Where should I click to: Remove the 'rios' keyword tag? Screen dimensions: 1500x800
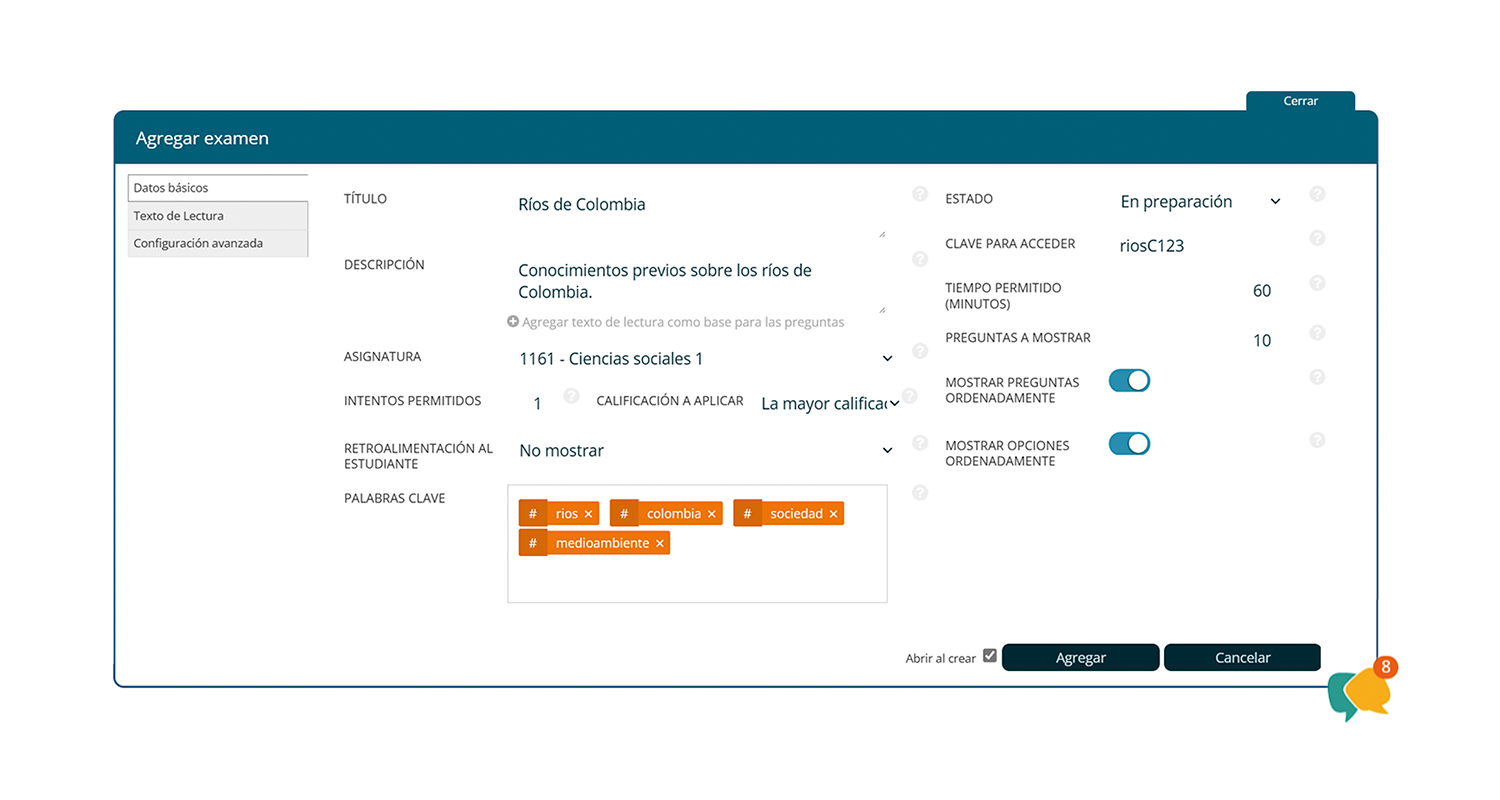(x=588, y=514)
